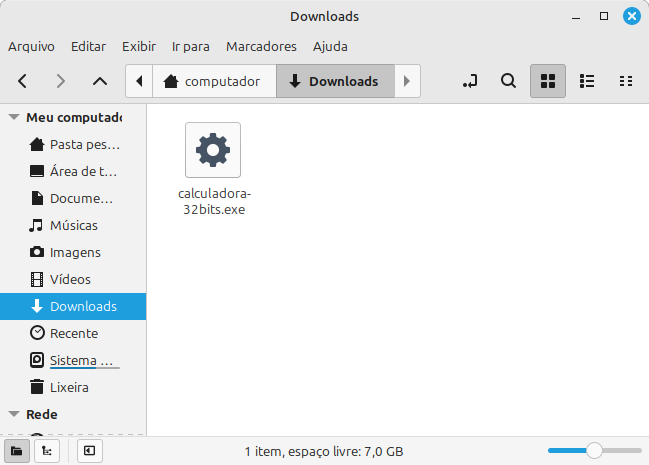Screen dimensions: 649x465
Task: Collapse the Meu computador section
Action: click(14, 117)
